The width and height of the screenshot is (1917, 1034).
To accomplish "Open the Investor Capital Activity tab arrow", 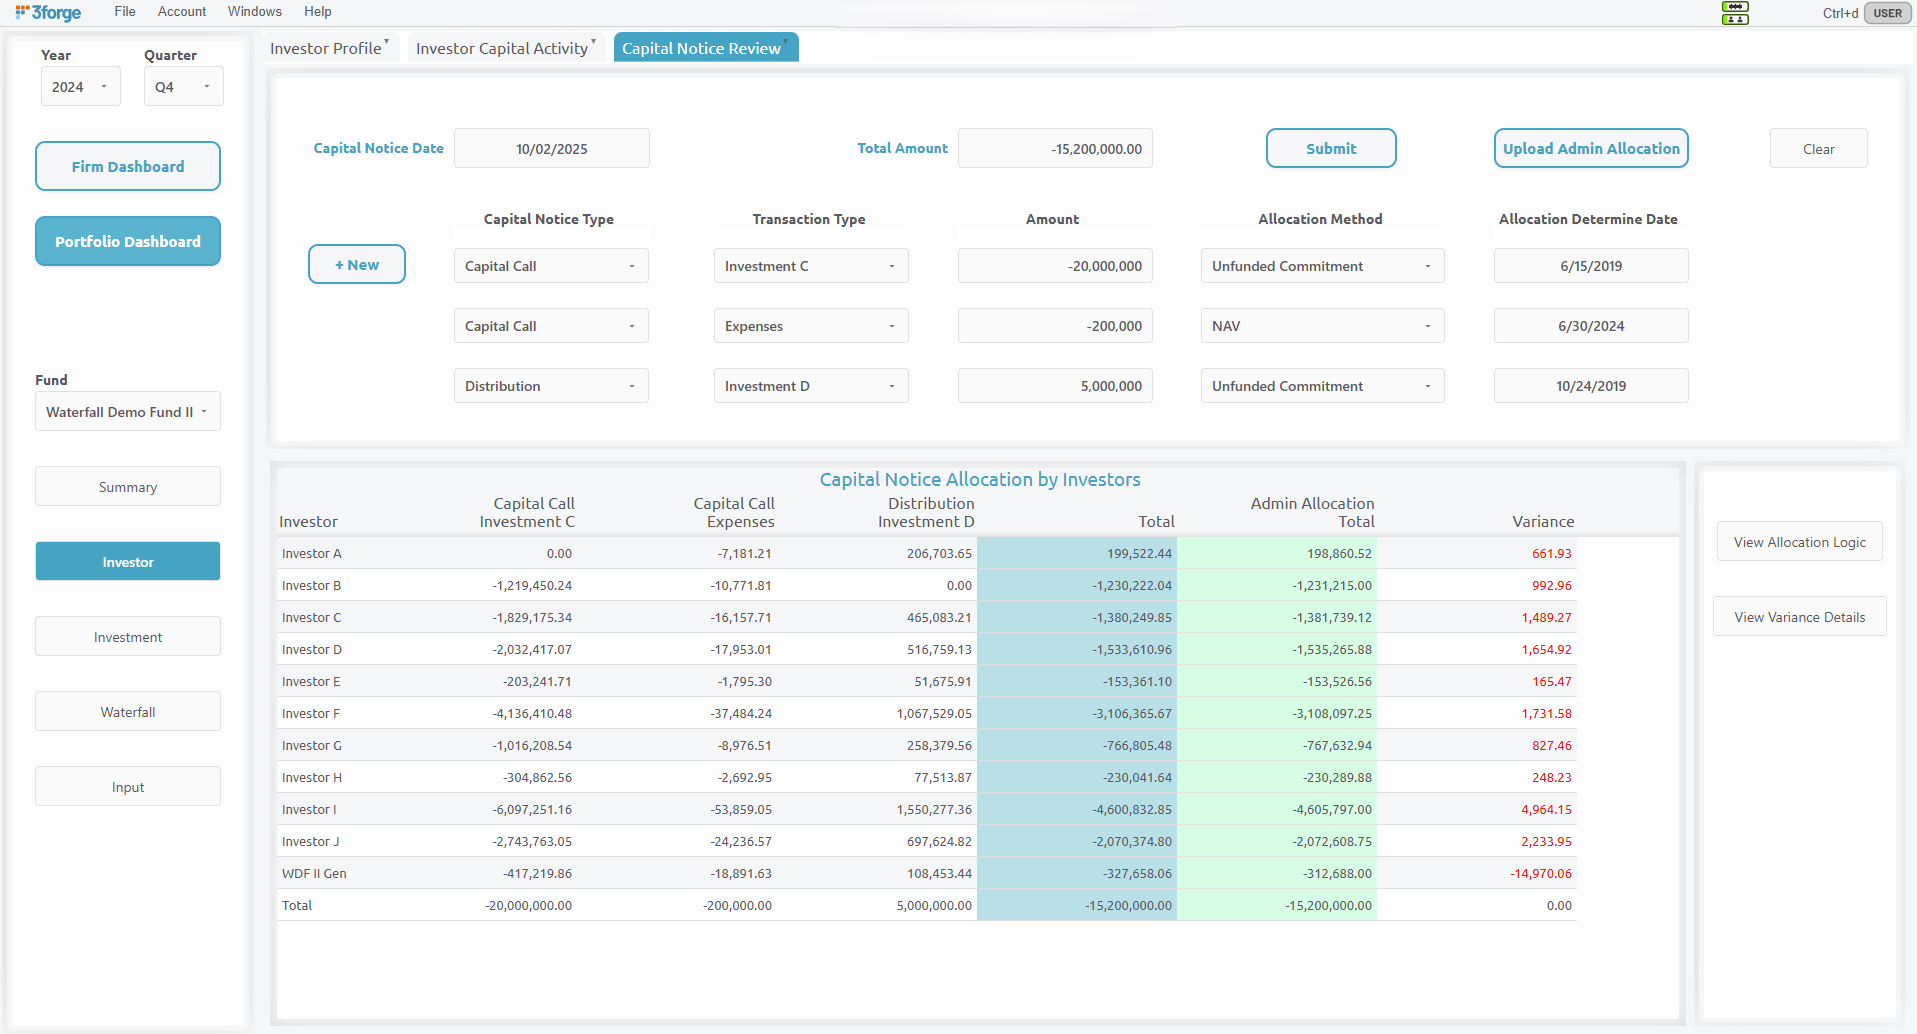I will (594, 42).
